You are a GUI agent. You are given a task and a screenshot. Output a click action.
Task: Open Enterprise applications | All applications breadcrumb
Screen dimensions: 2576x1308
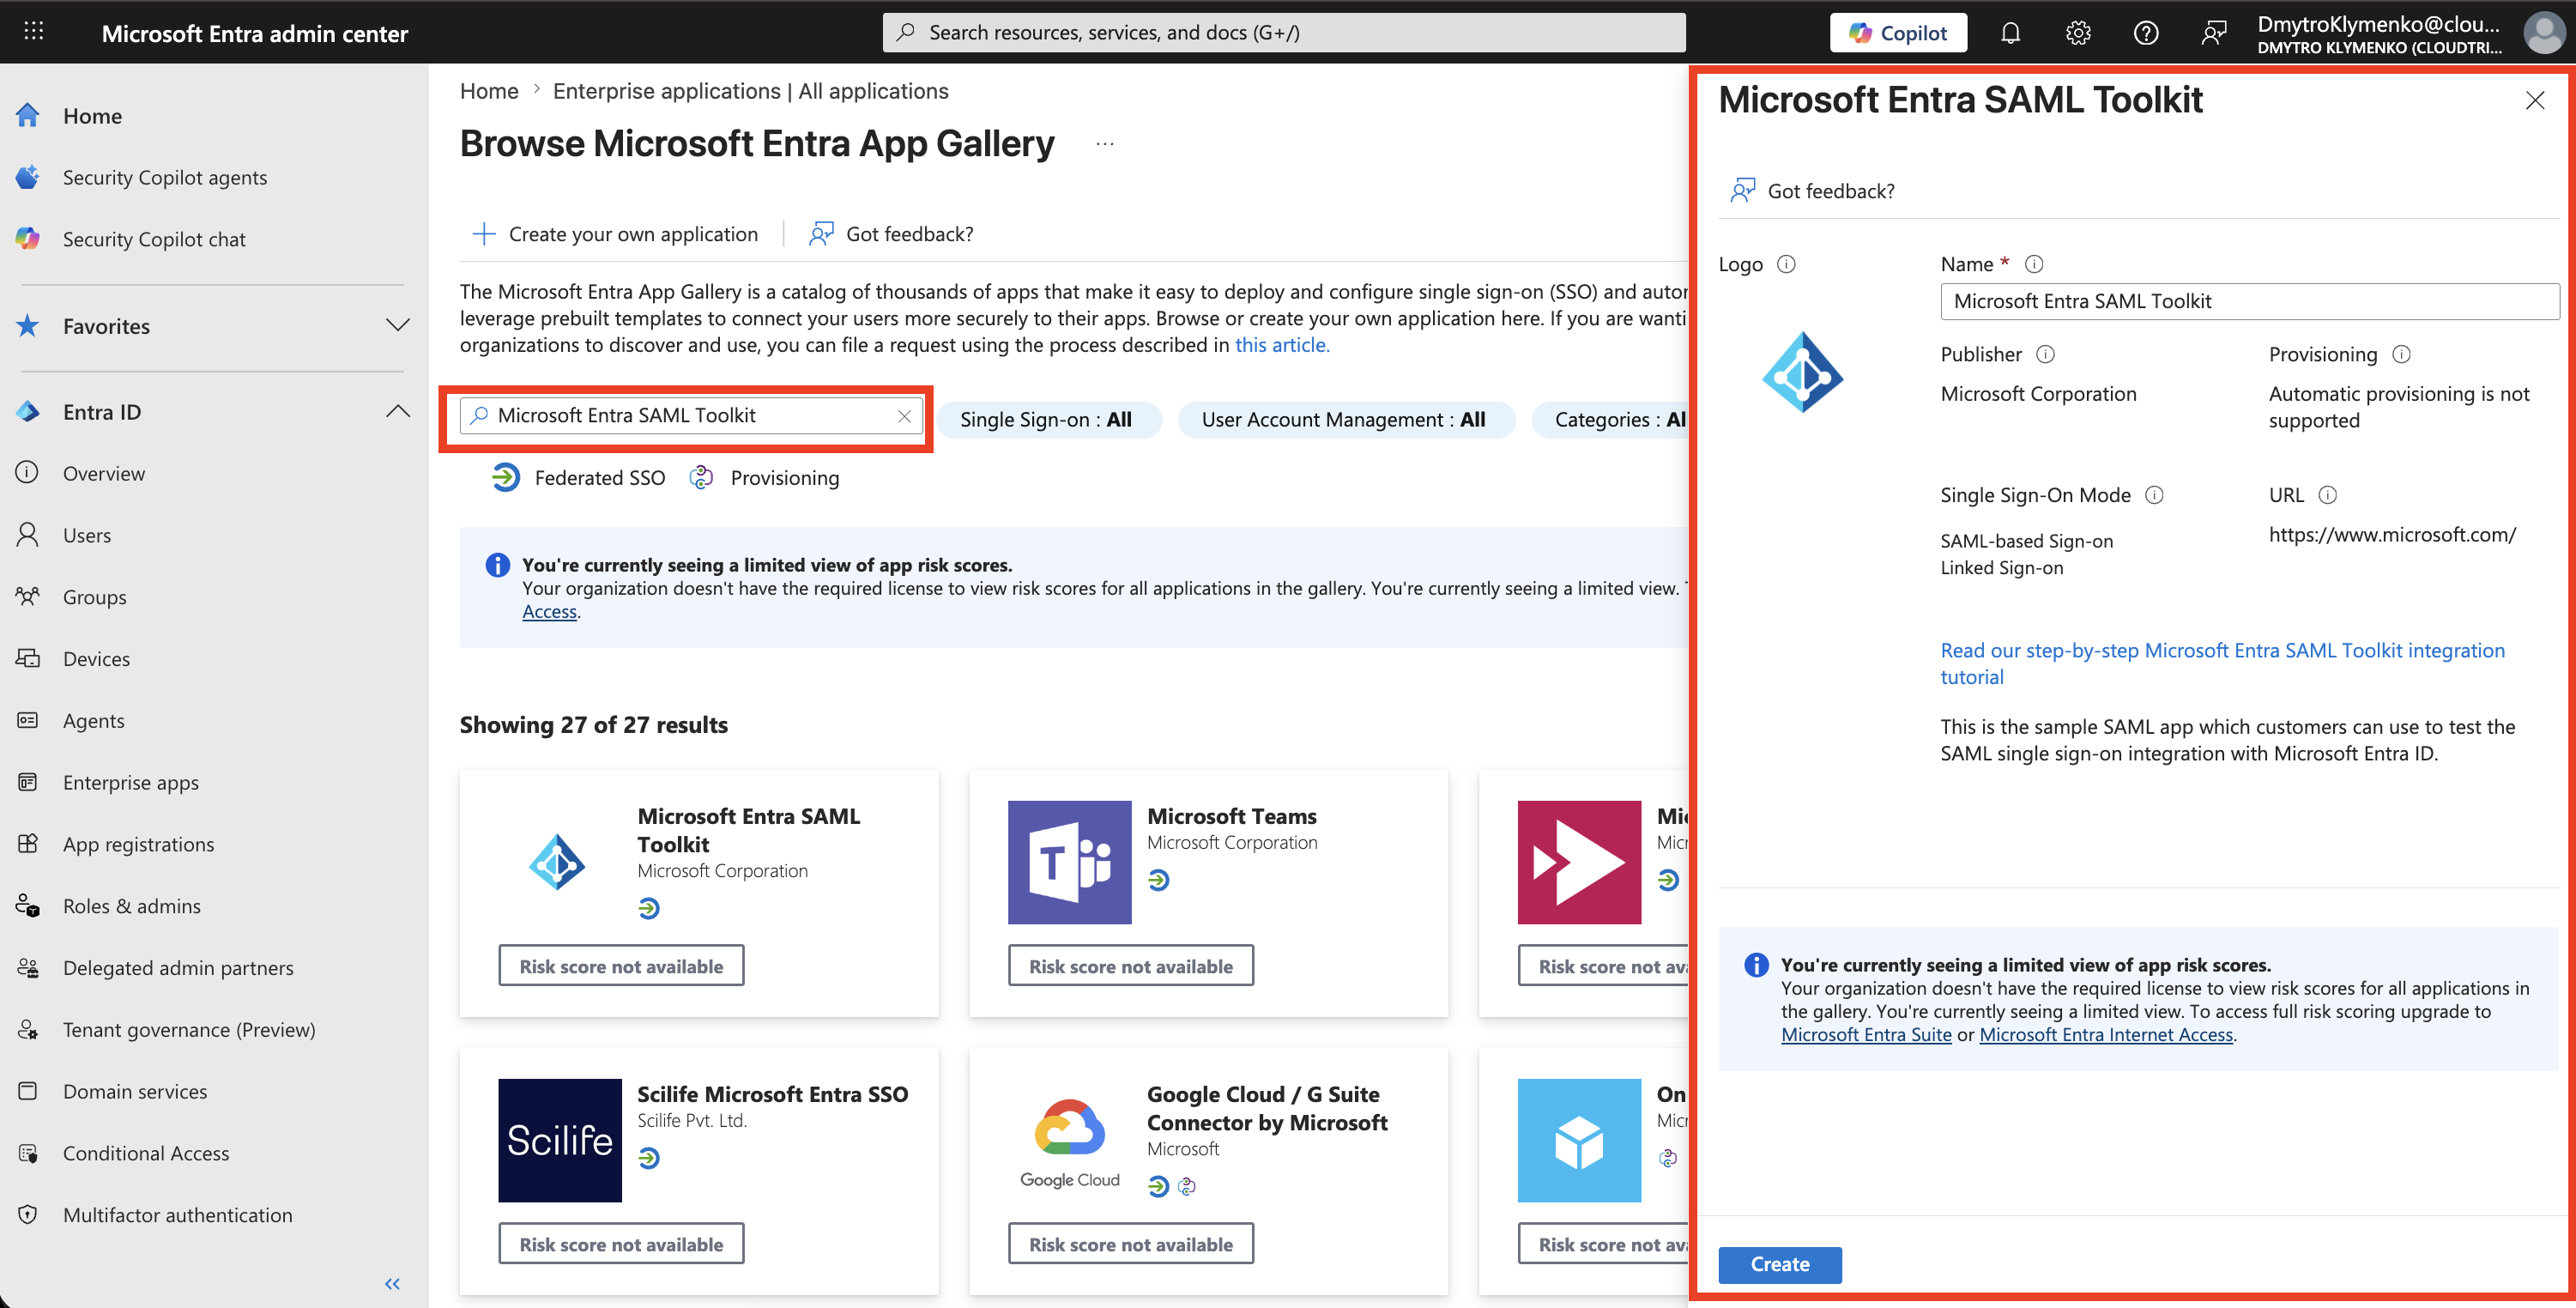[x=751, y=91]
